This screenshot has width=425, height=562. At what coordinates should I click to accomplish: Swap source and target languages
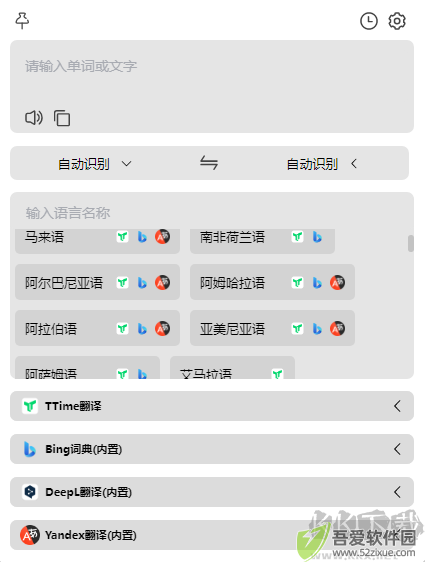pos(209,163)
